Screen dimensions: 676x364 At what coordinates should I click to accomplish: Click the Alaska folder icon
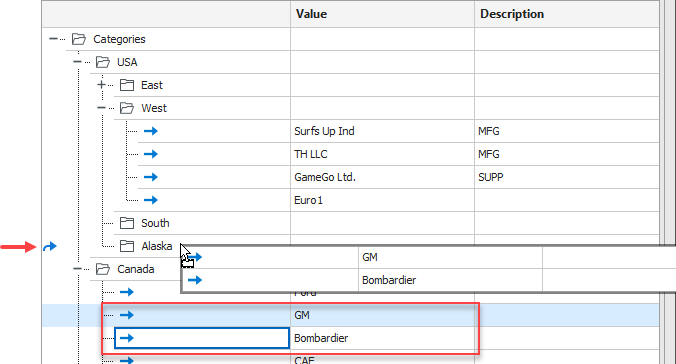tap(127, 246)
